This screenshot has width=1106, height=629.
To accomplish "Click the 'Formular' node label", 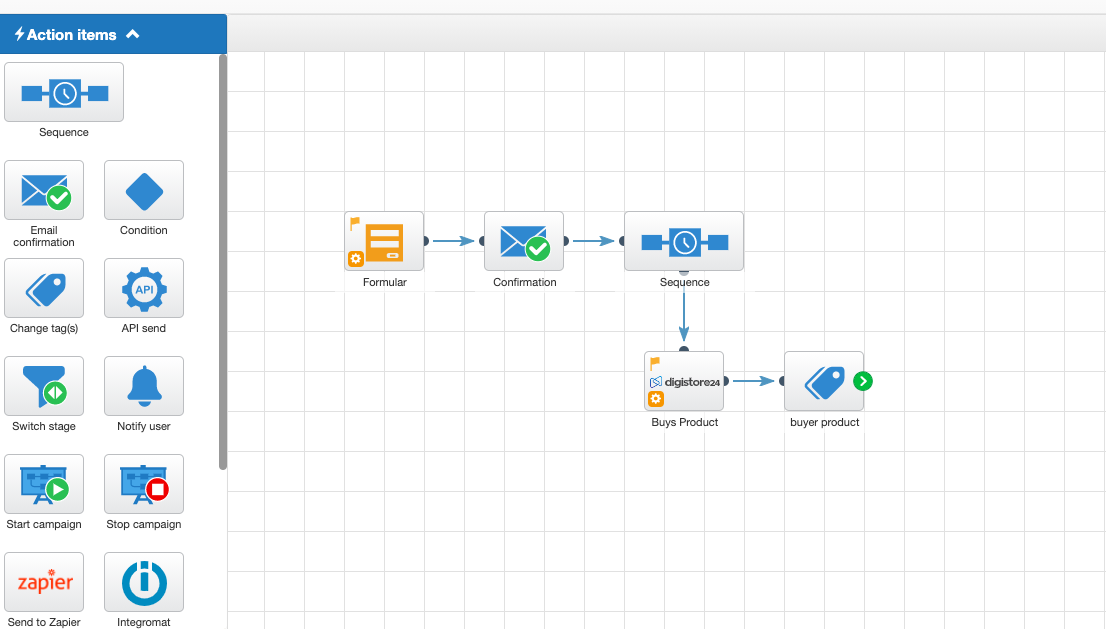I will coord(384,282).
